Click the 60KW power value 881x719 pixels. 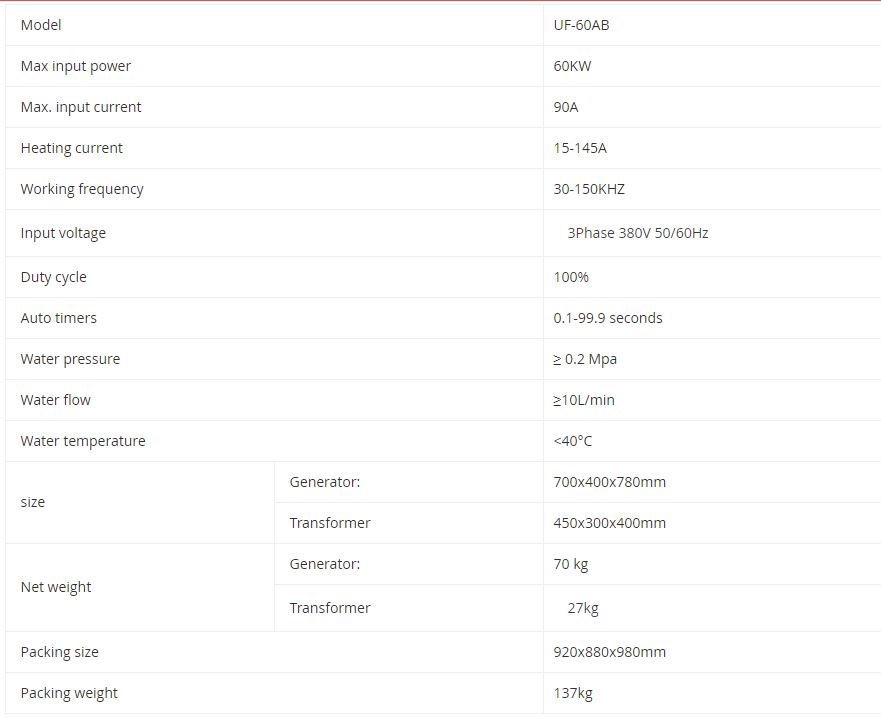pos(572,66)
